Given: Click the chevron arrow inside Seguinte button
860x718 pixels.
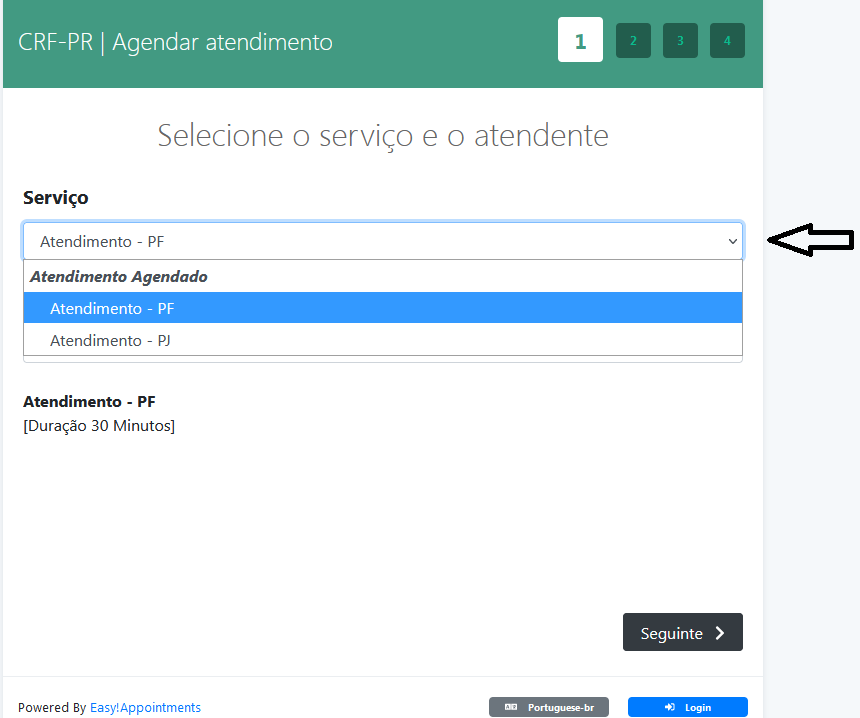Looking at the screenshot, I should [720, 633].
